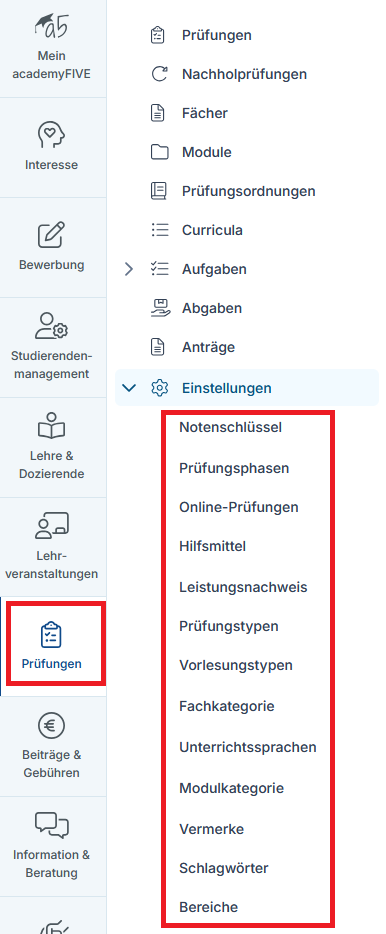Screen dimensions: 386x934
Task: Open the Studierendenmanagement person-gear icon
Action: (51, 325)
